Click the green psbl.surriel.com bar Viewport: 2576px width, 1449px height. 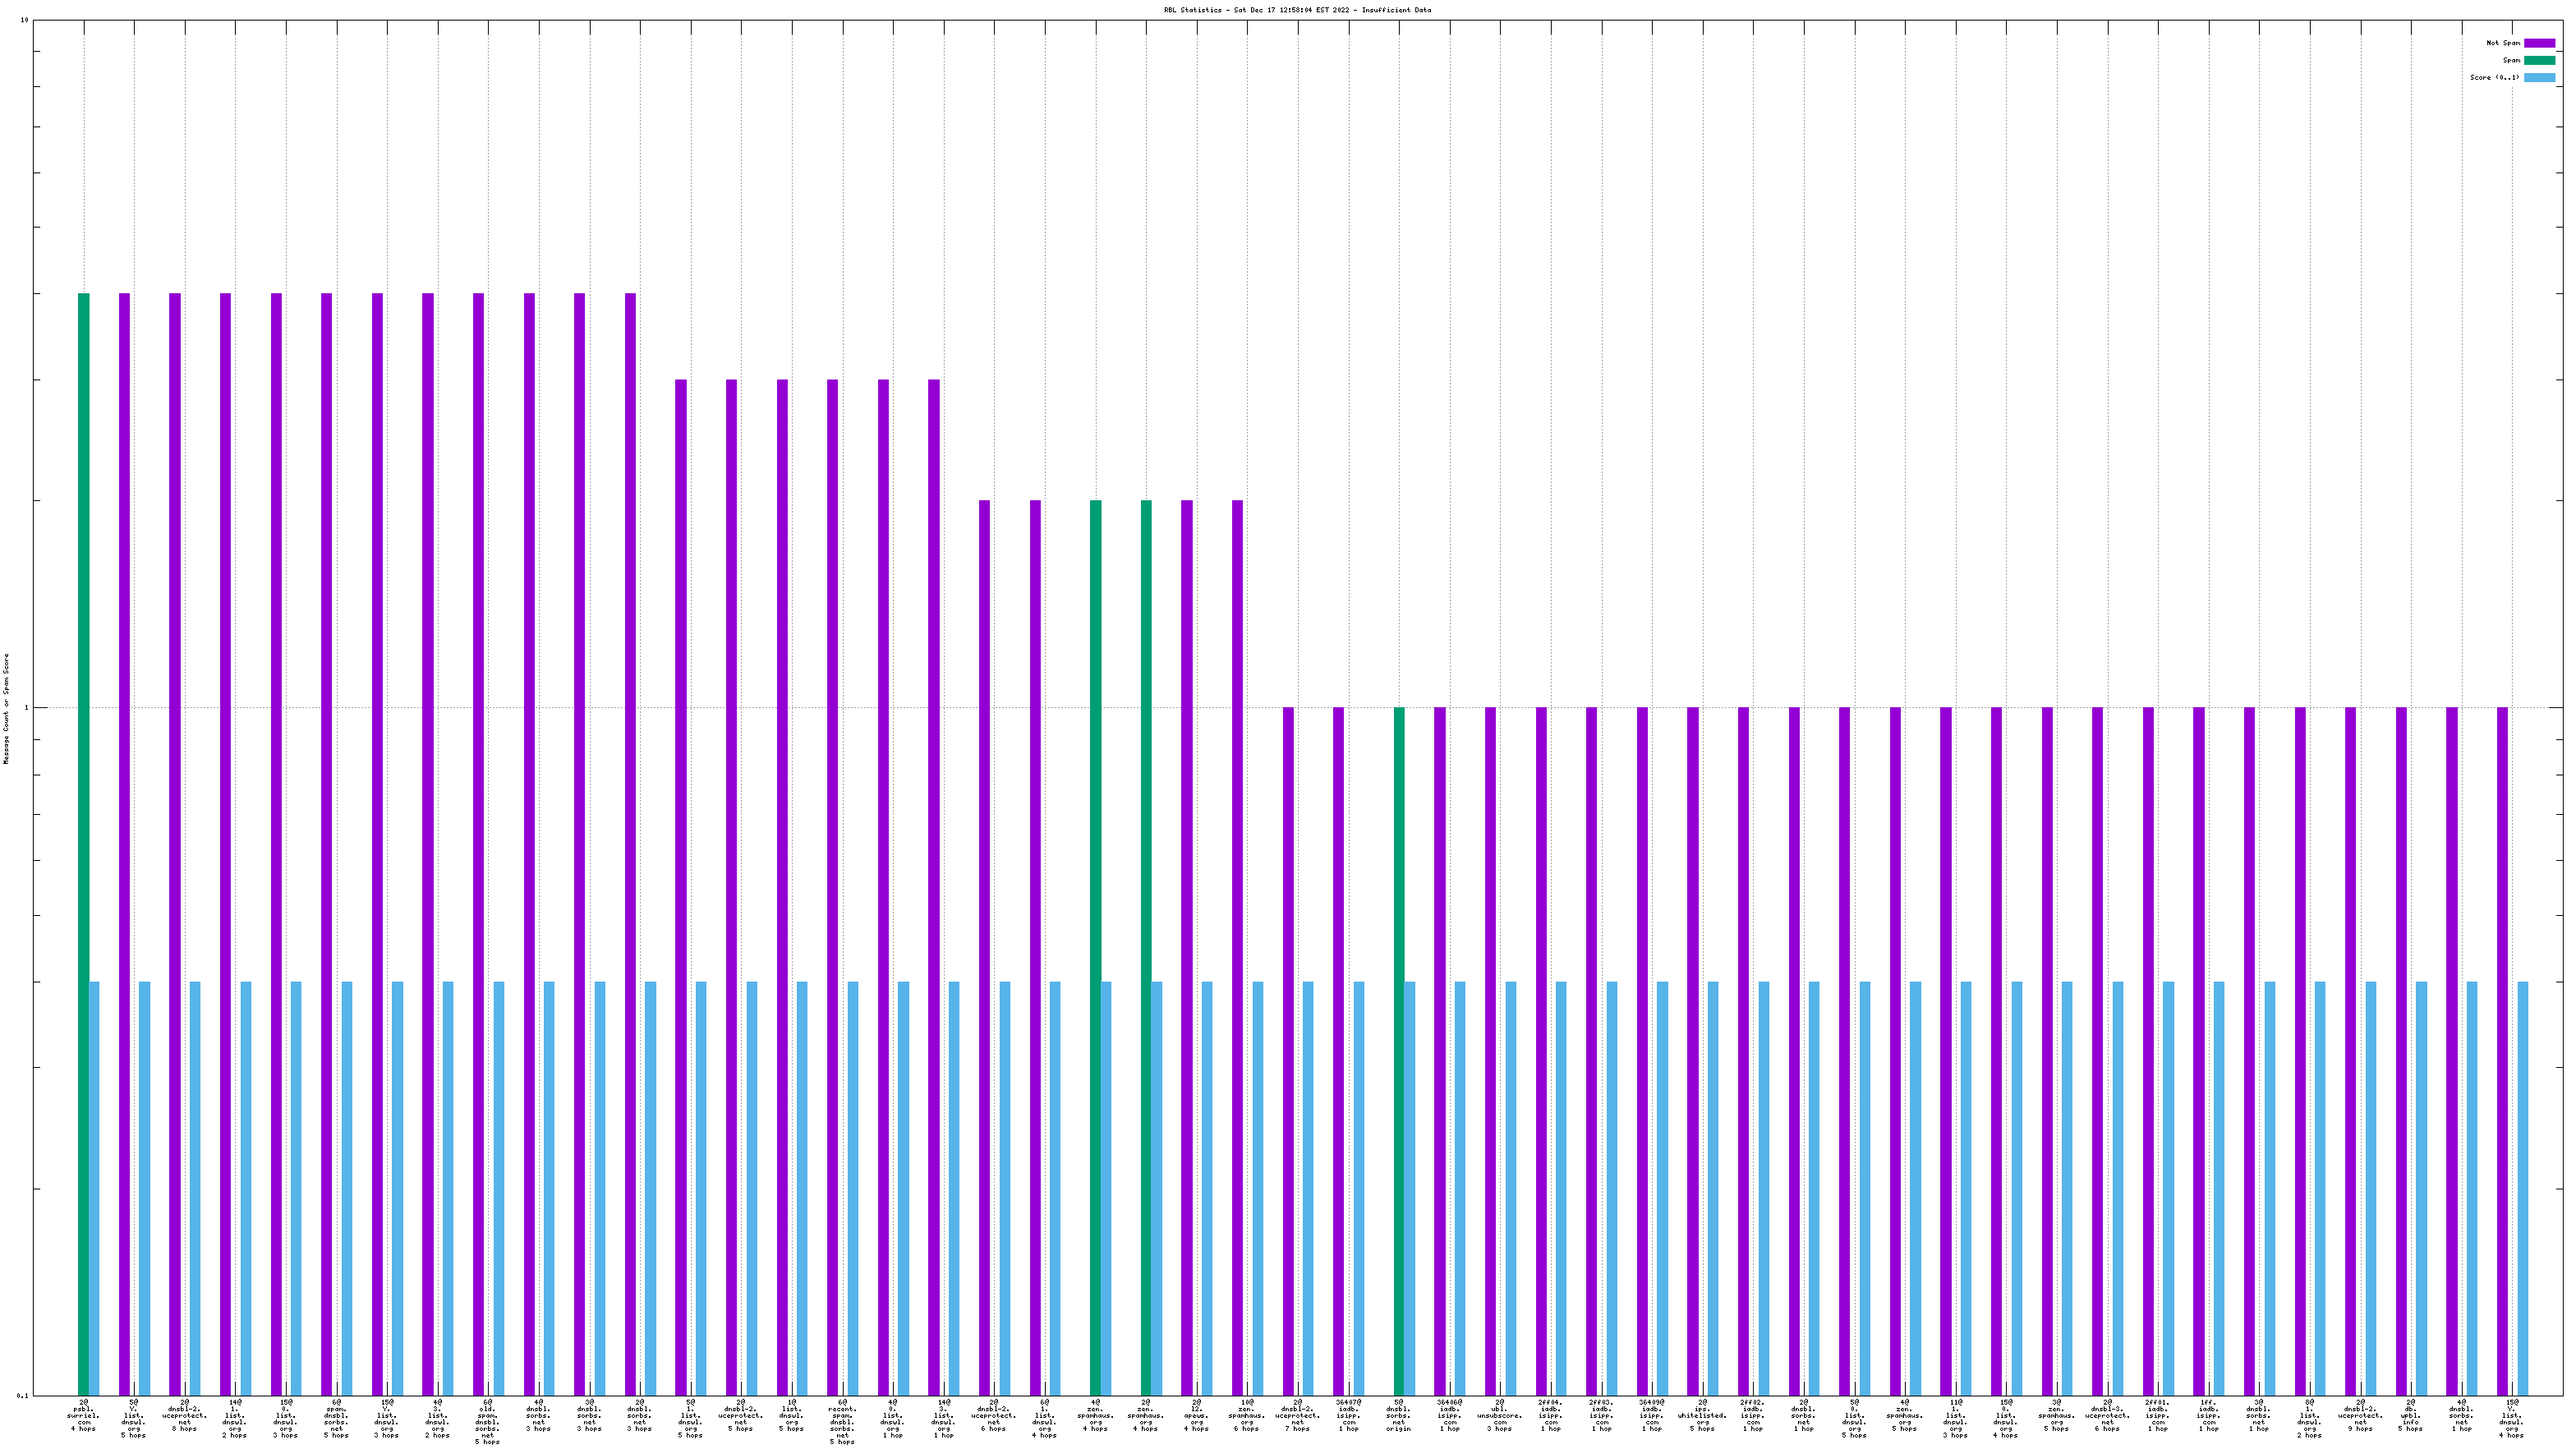click(x=84, y=840)
